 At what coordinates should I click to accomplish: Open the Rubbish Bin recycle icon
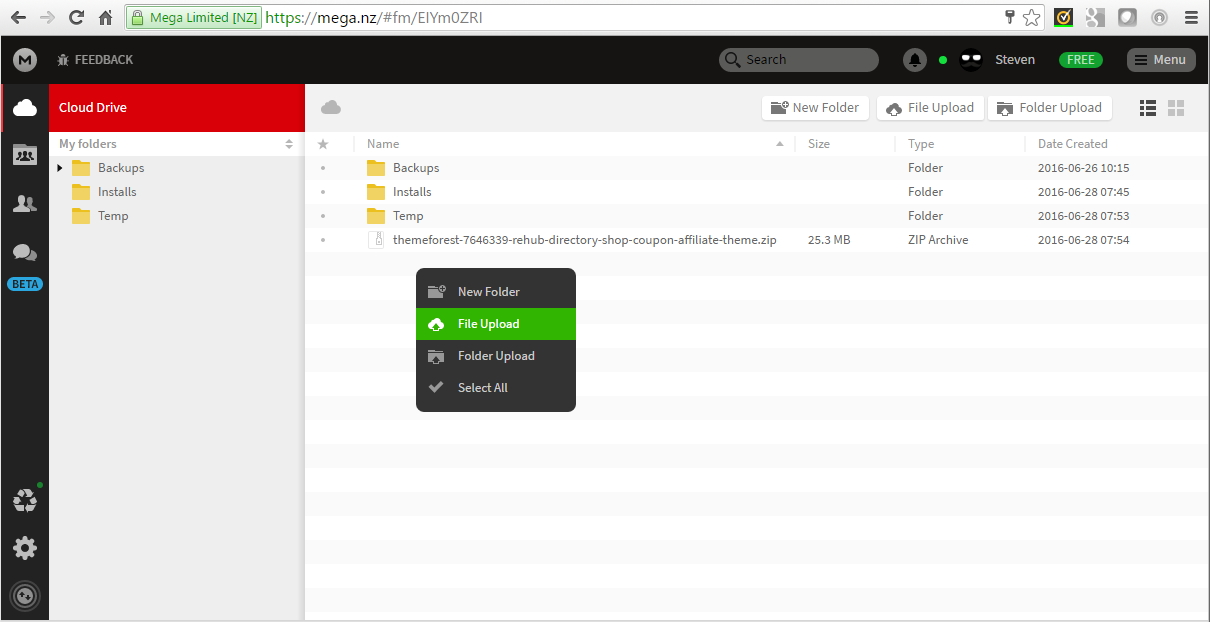point(25,500)
